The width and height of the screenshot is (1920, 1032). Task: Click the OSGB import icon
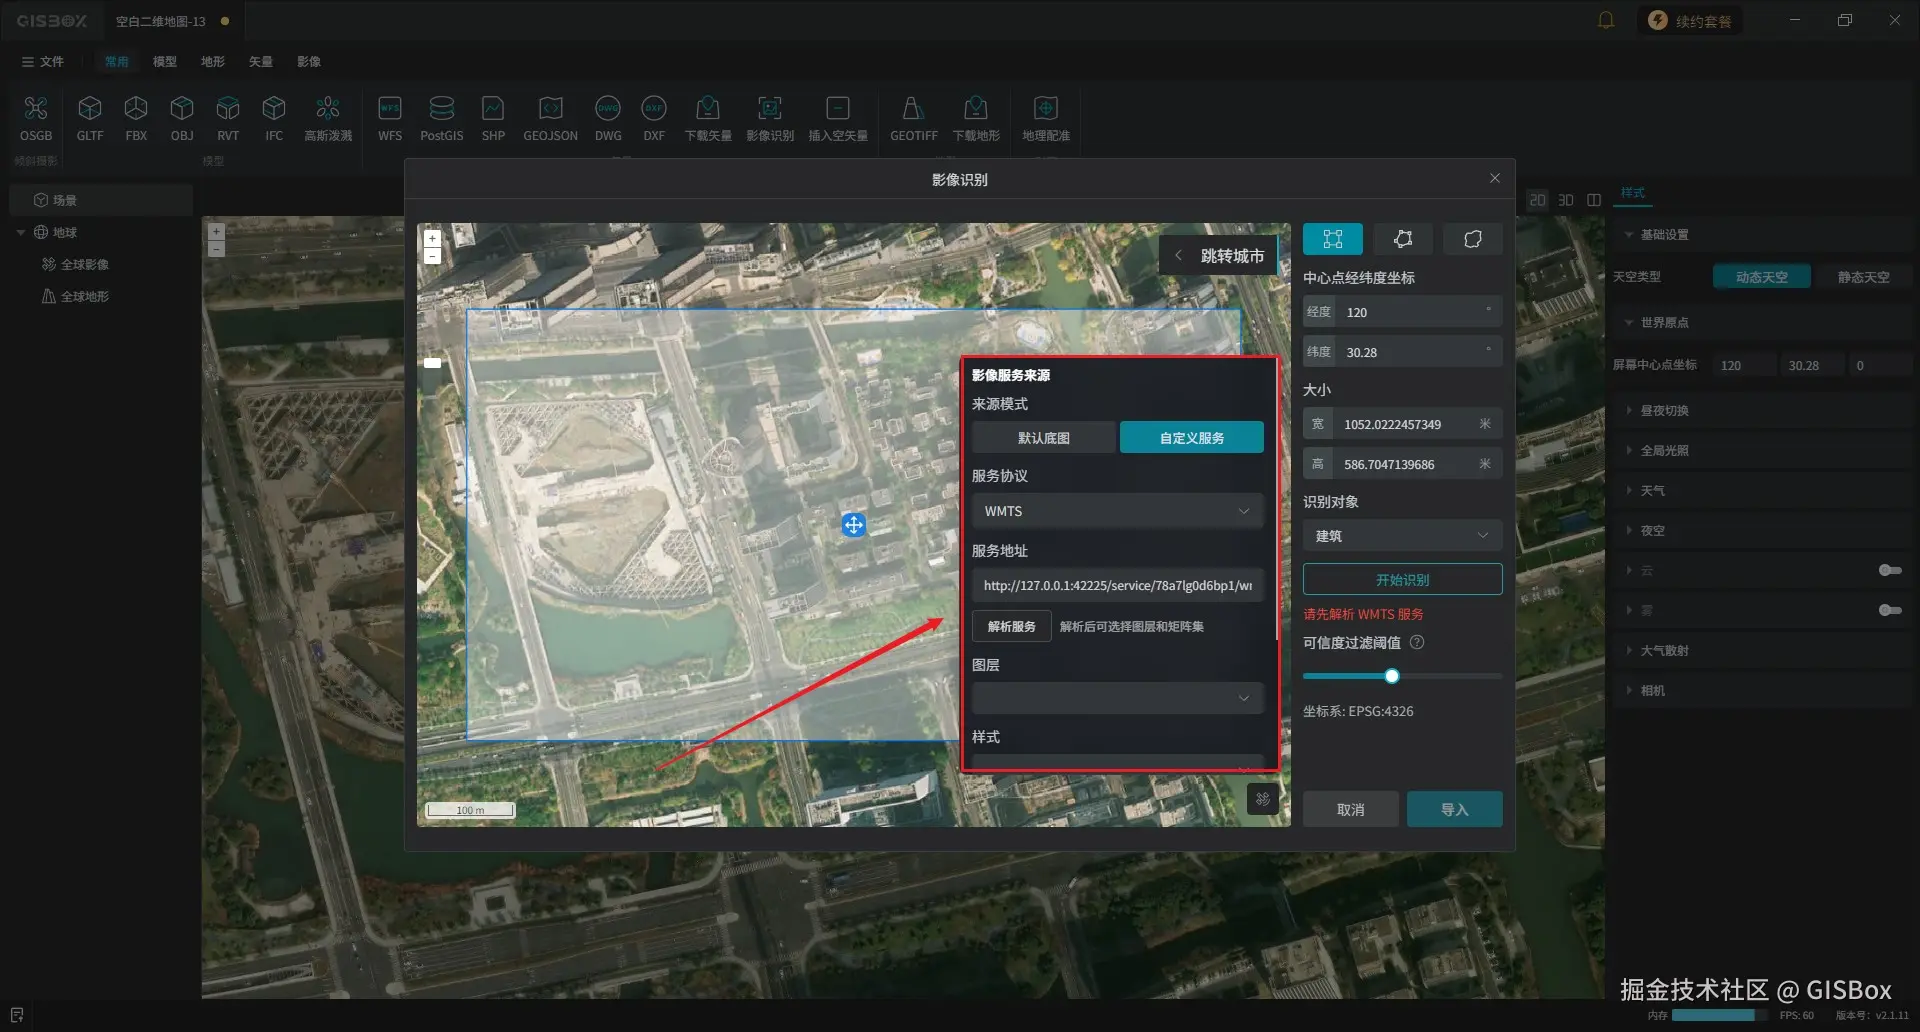pos(36,118)
